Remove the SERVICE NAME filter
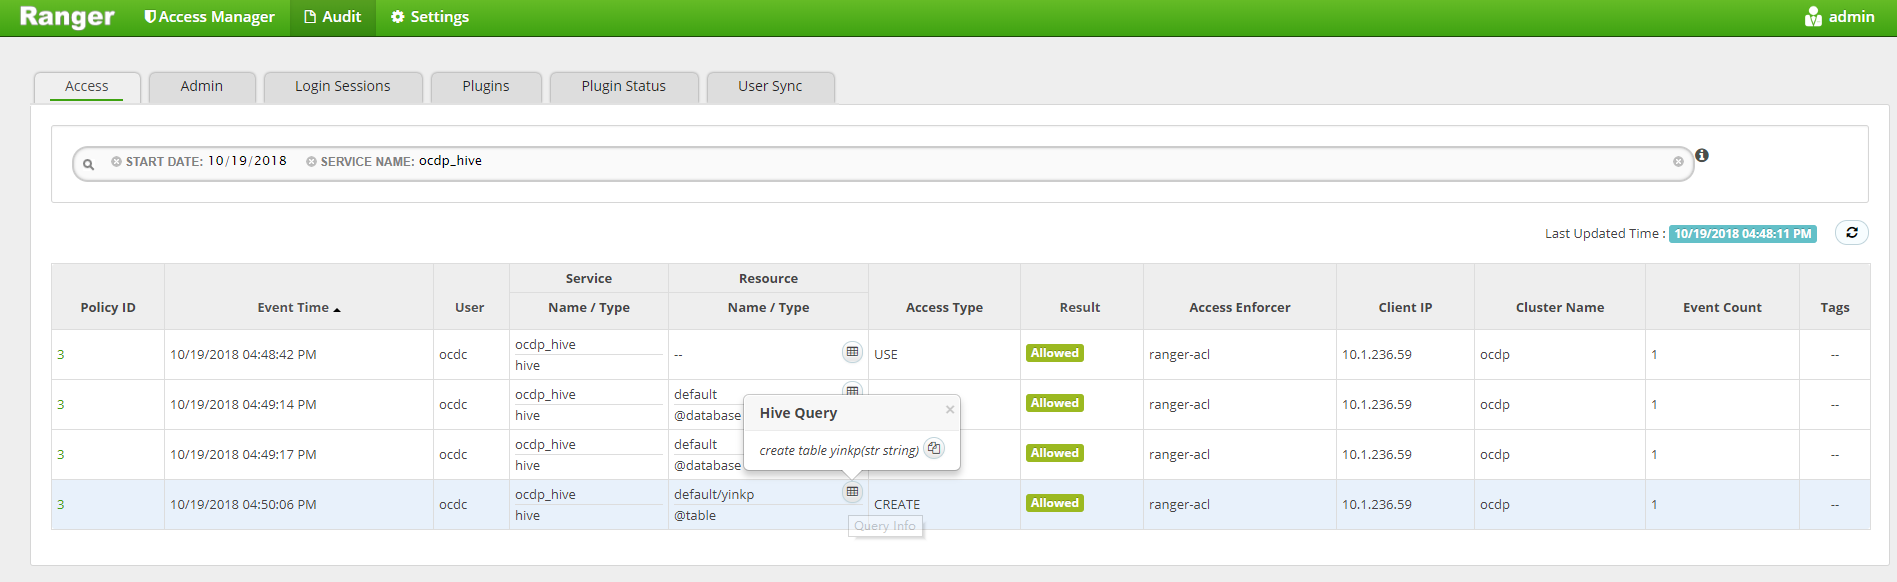 (311, 161)
